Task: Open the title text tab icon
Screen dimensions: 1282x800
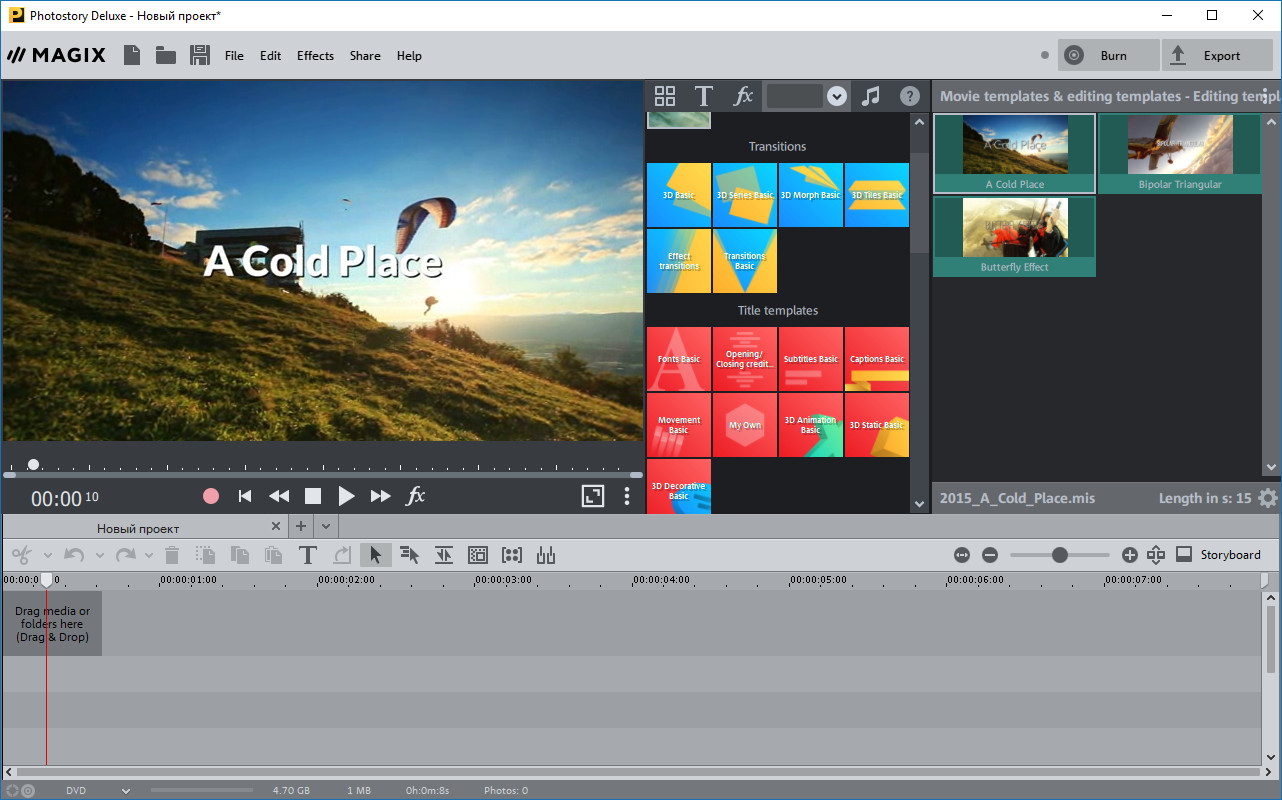Action: coord(704,96)
